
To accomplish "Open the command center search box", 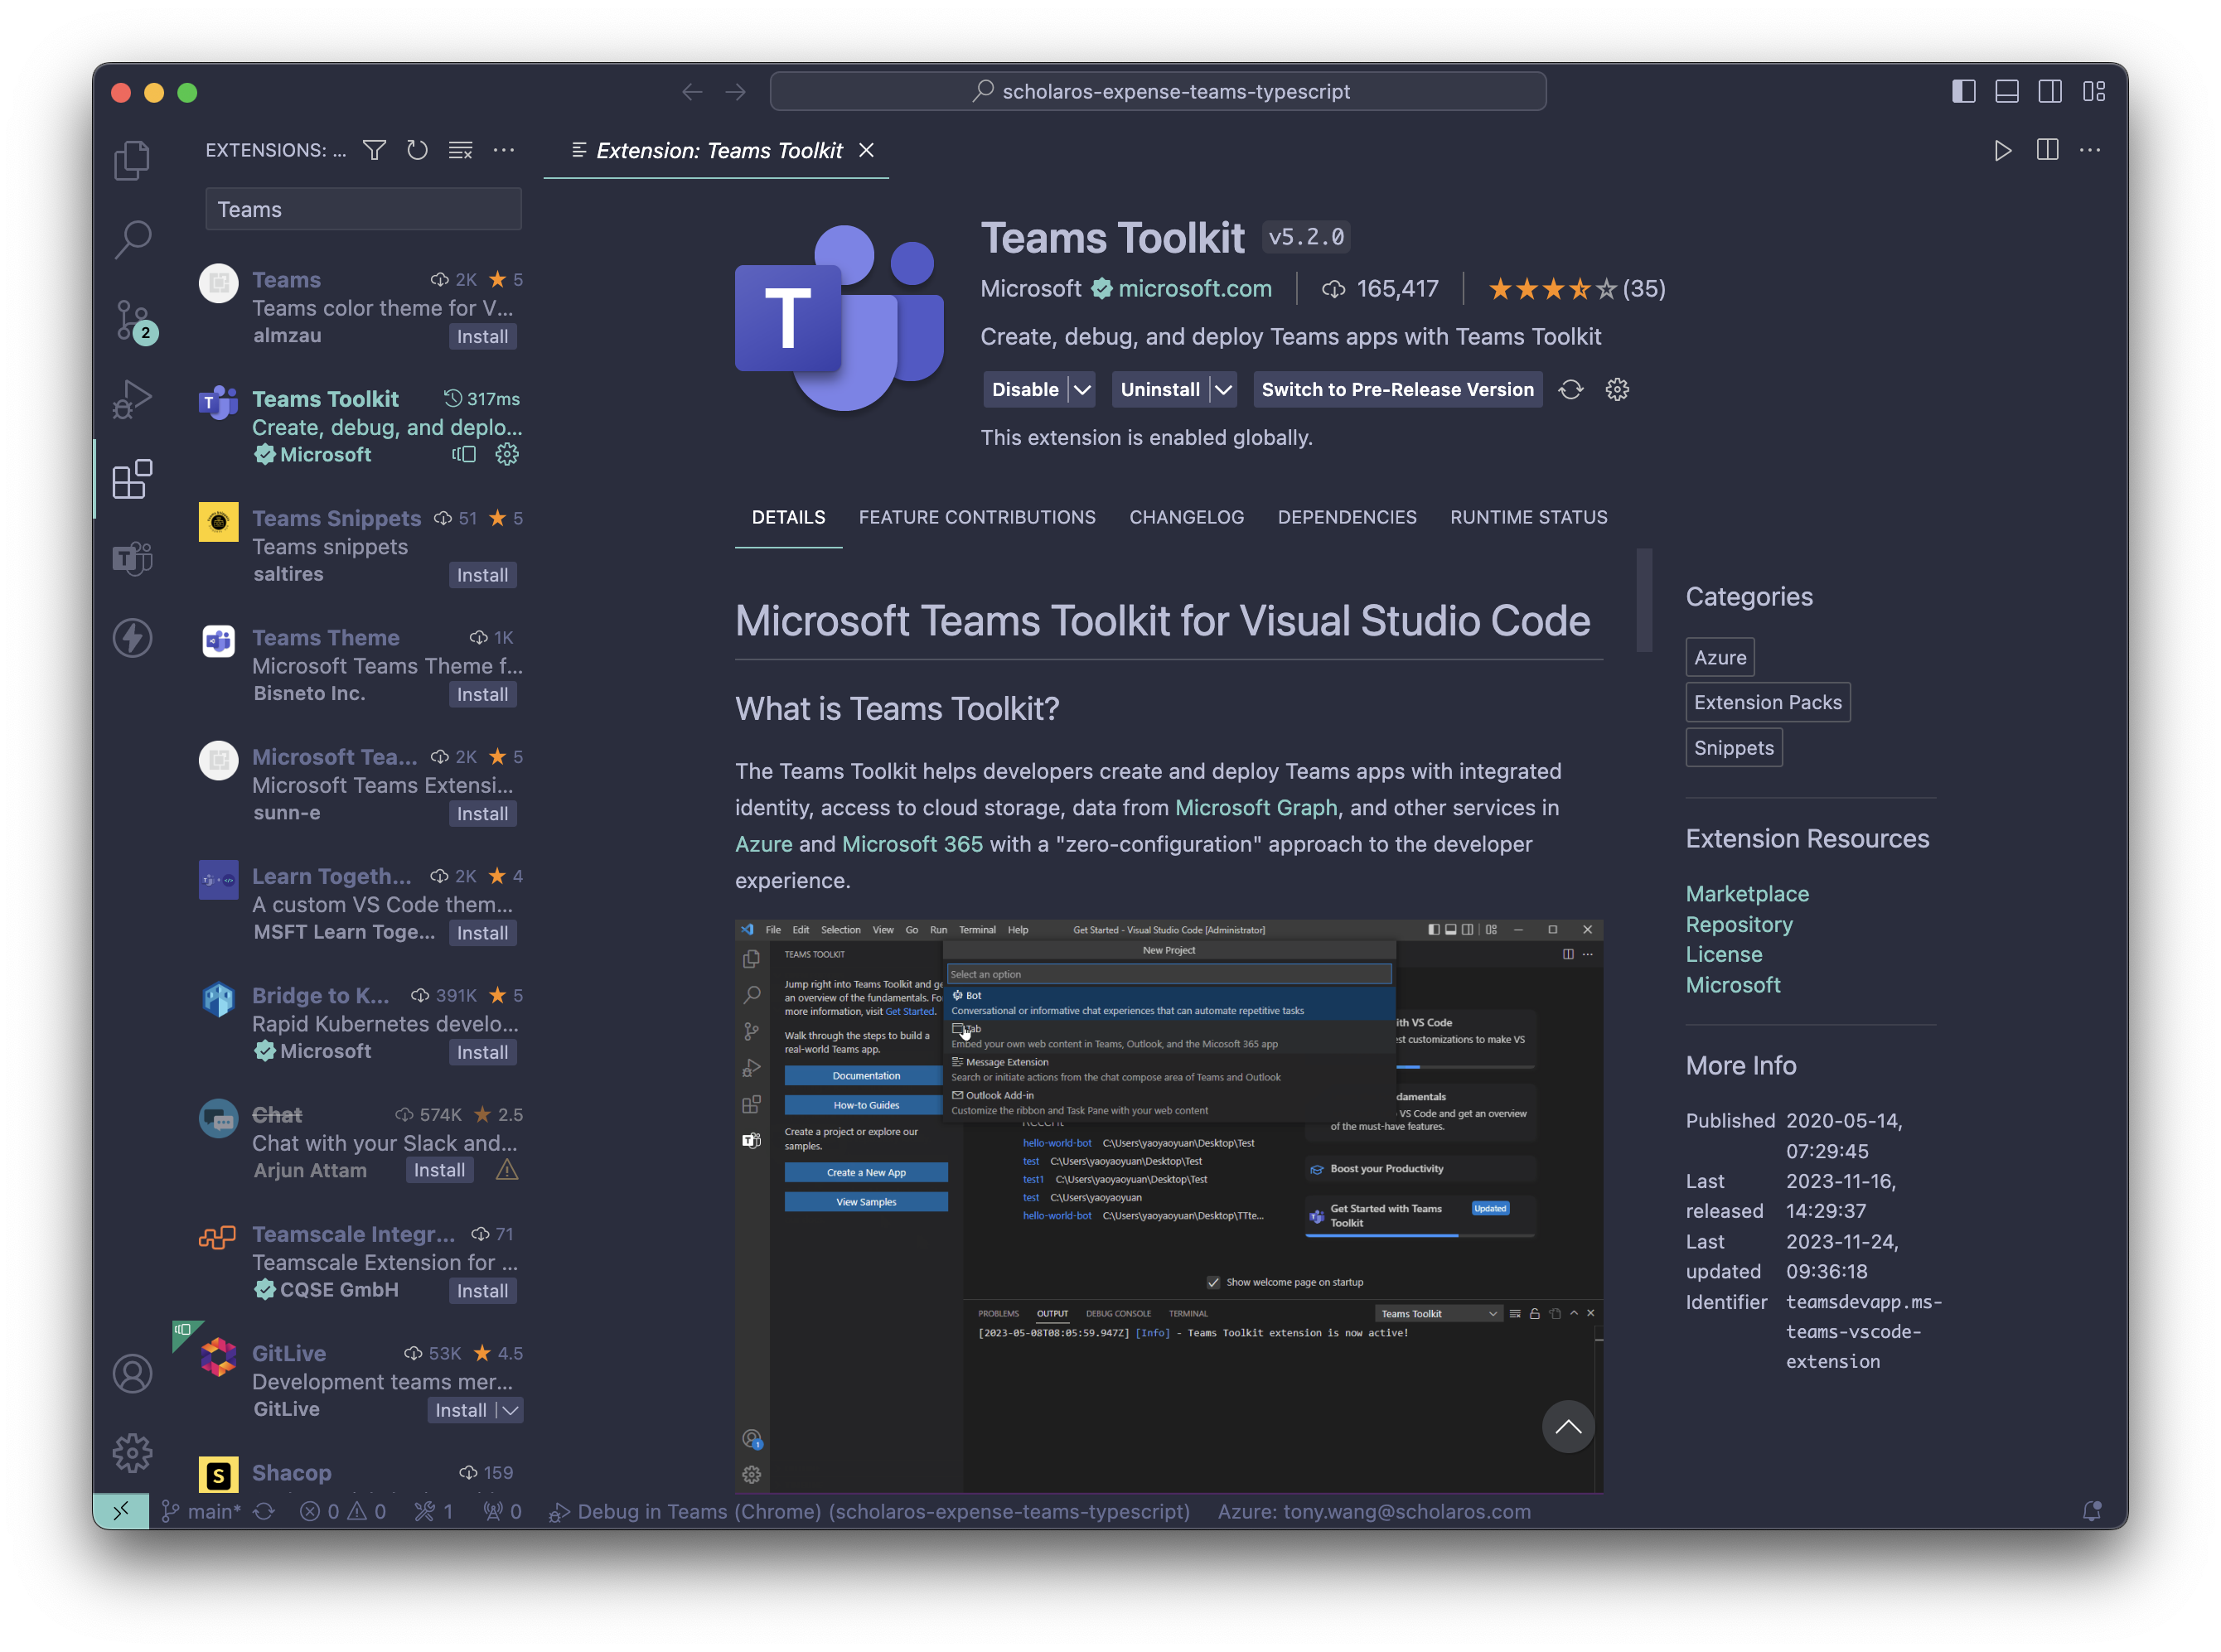I will pos(1158,92).
